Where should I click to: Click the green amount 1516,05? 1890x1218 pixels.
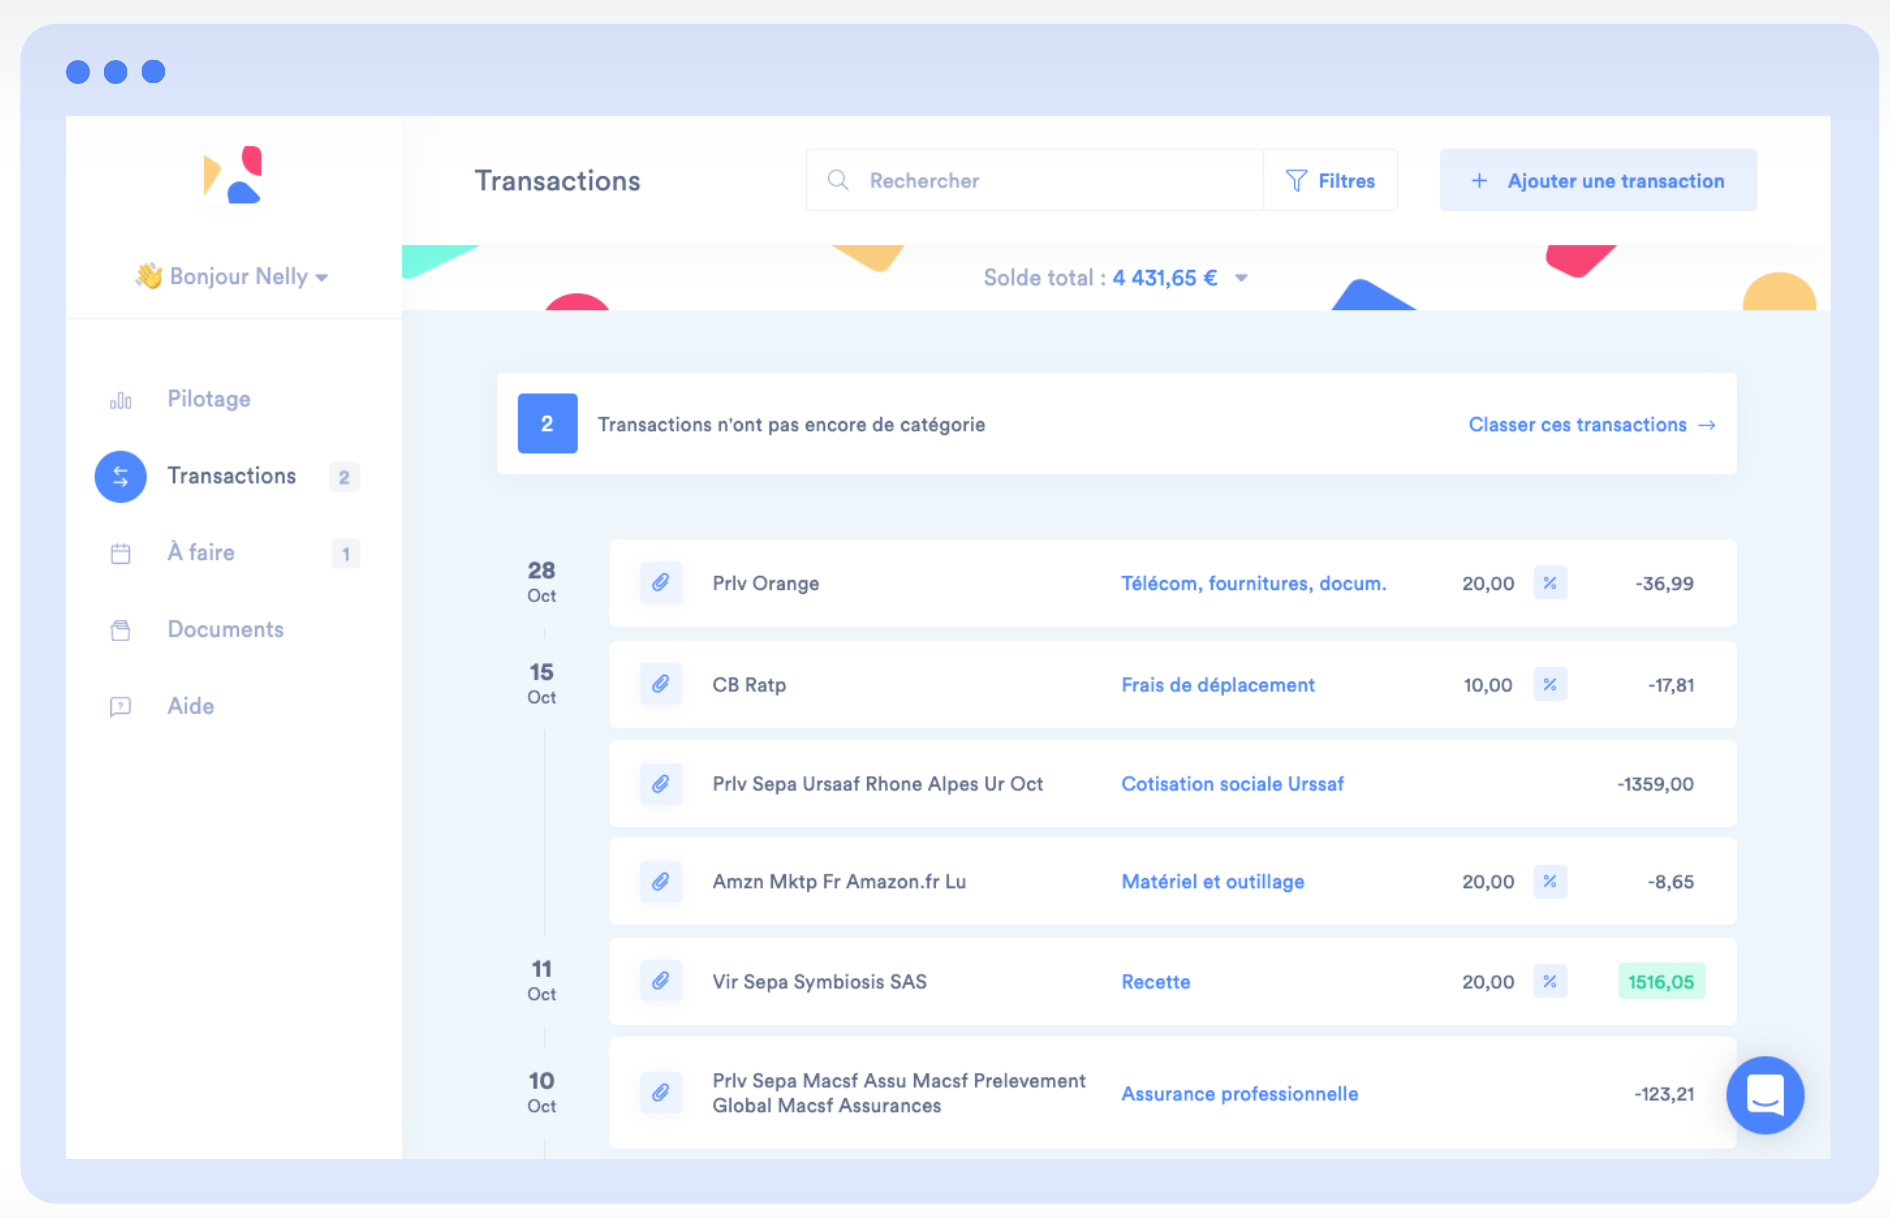pos(1661,982)
